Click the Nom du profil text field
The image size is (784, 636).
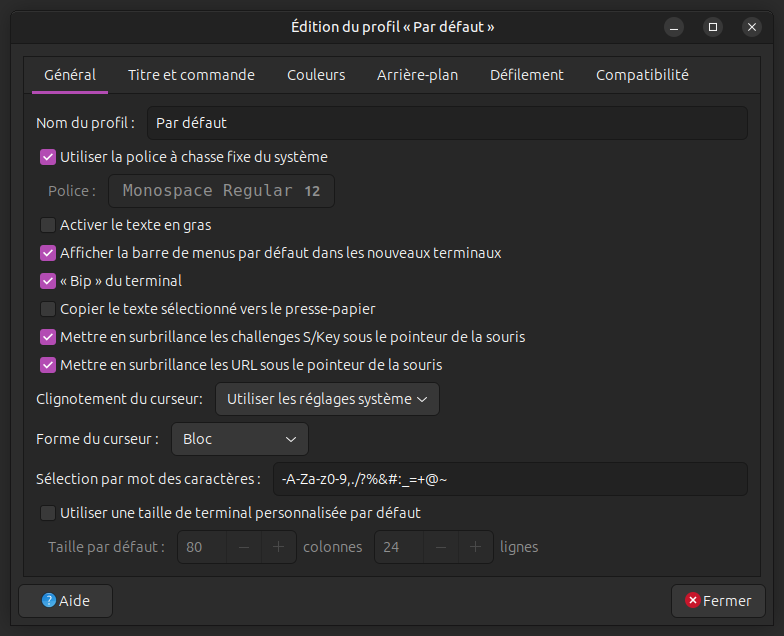click(x=447, y=123)
